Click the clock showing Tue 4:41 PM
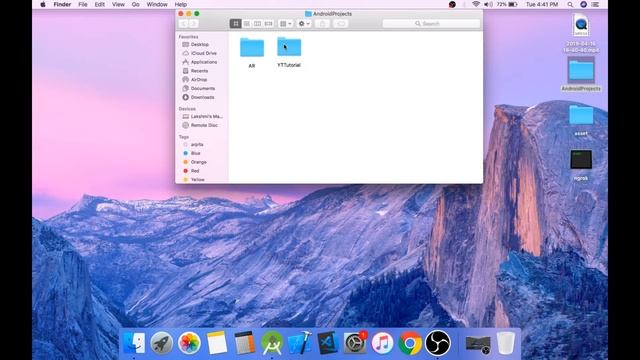640x360 pixels. point(542,4)
